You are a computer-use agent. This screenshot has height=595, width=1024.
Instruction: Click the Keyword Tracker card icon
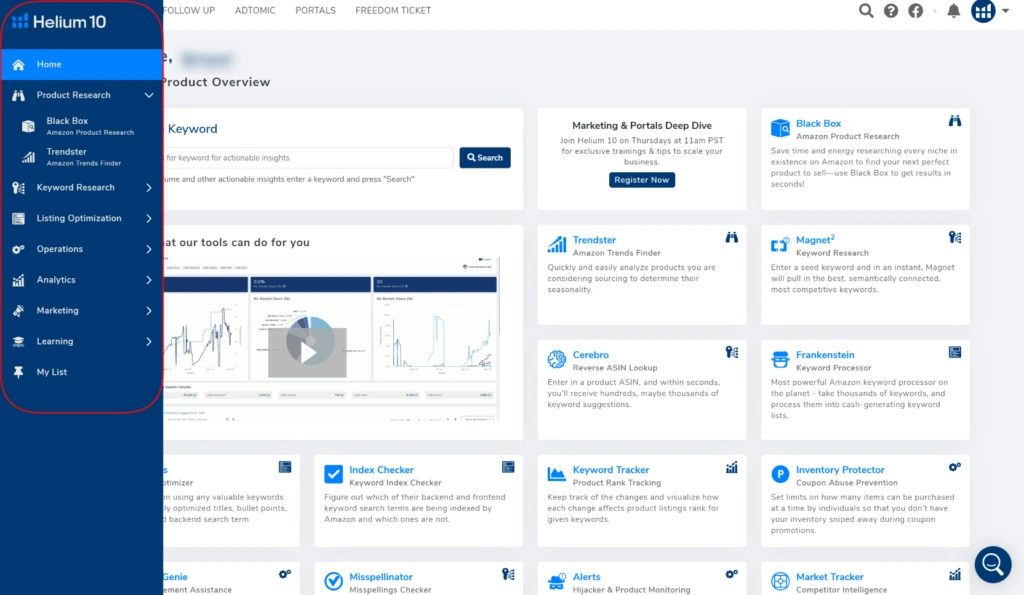coord(556,474)
